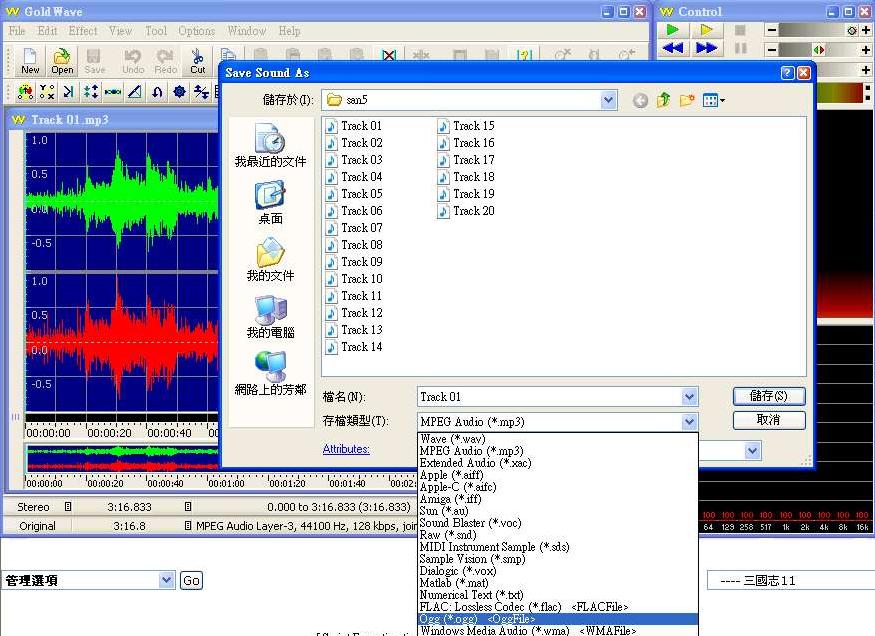
Task: Open the My Computer (我的電腦) location
Action: [x=270, y=316]
